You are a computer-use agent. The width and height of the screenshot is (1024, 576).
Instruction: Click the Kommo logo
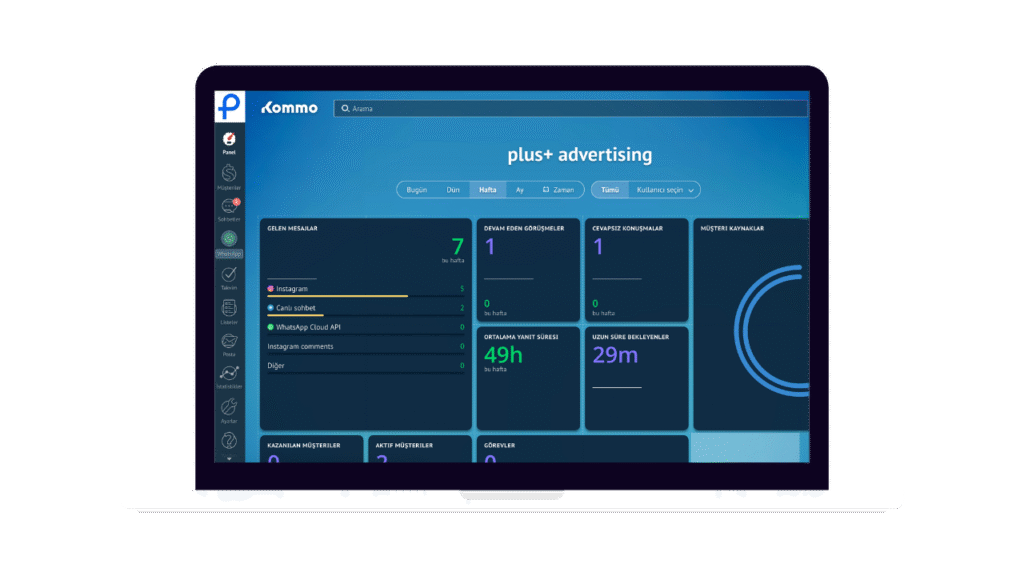[x=289, y=108]
